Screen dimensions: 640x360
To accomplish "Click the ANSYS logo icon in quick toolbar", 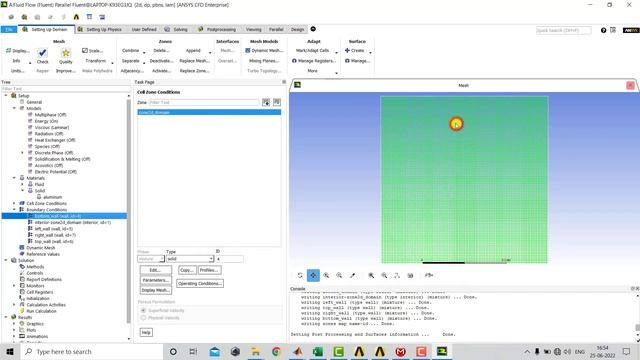I will pos(76,17).
